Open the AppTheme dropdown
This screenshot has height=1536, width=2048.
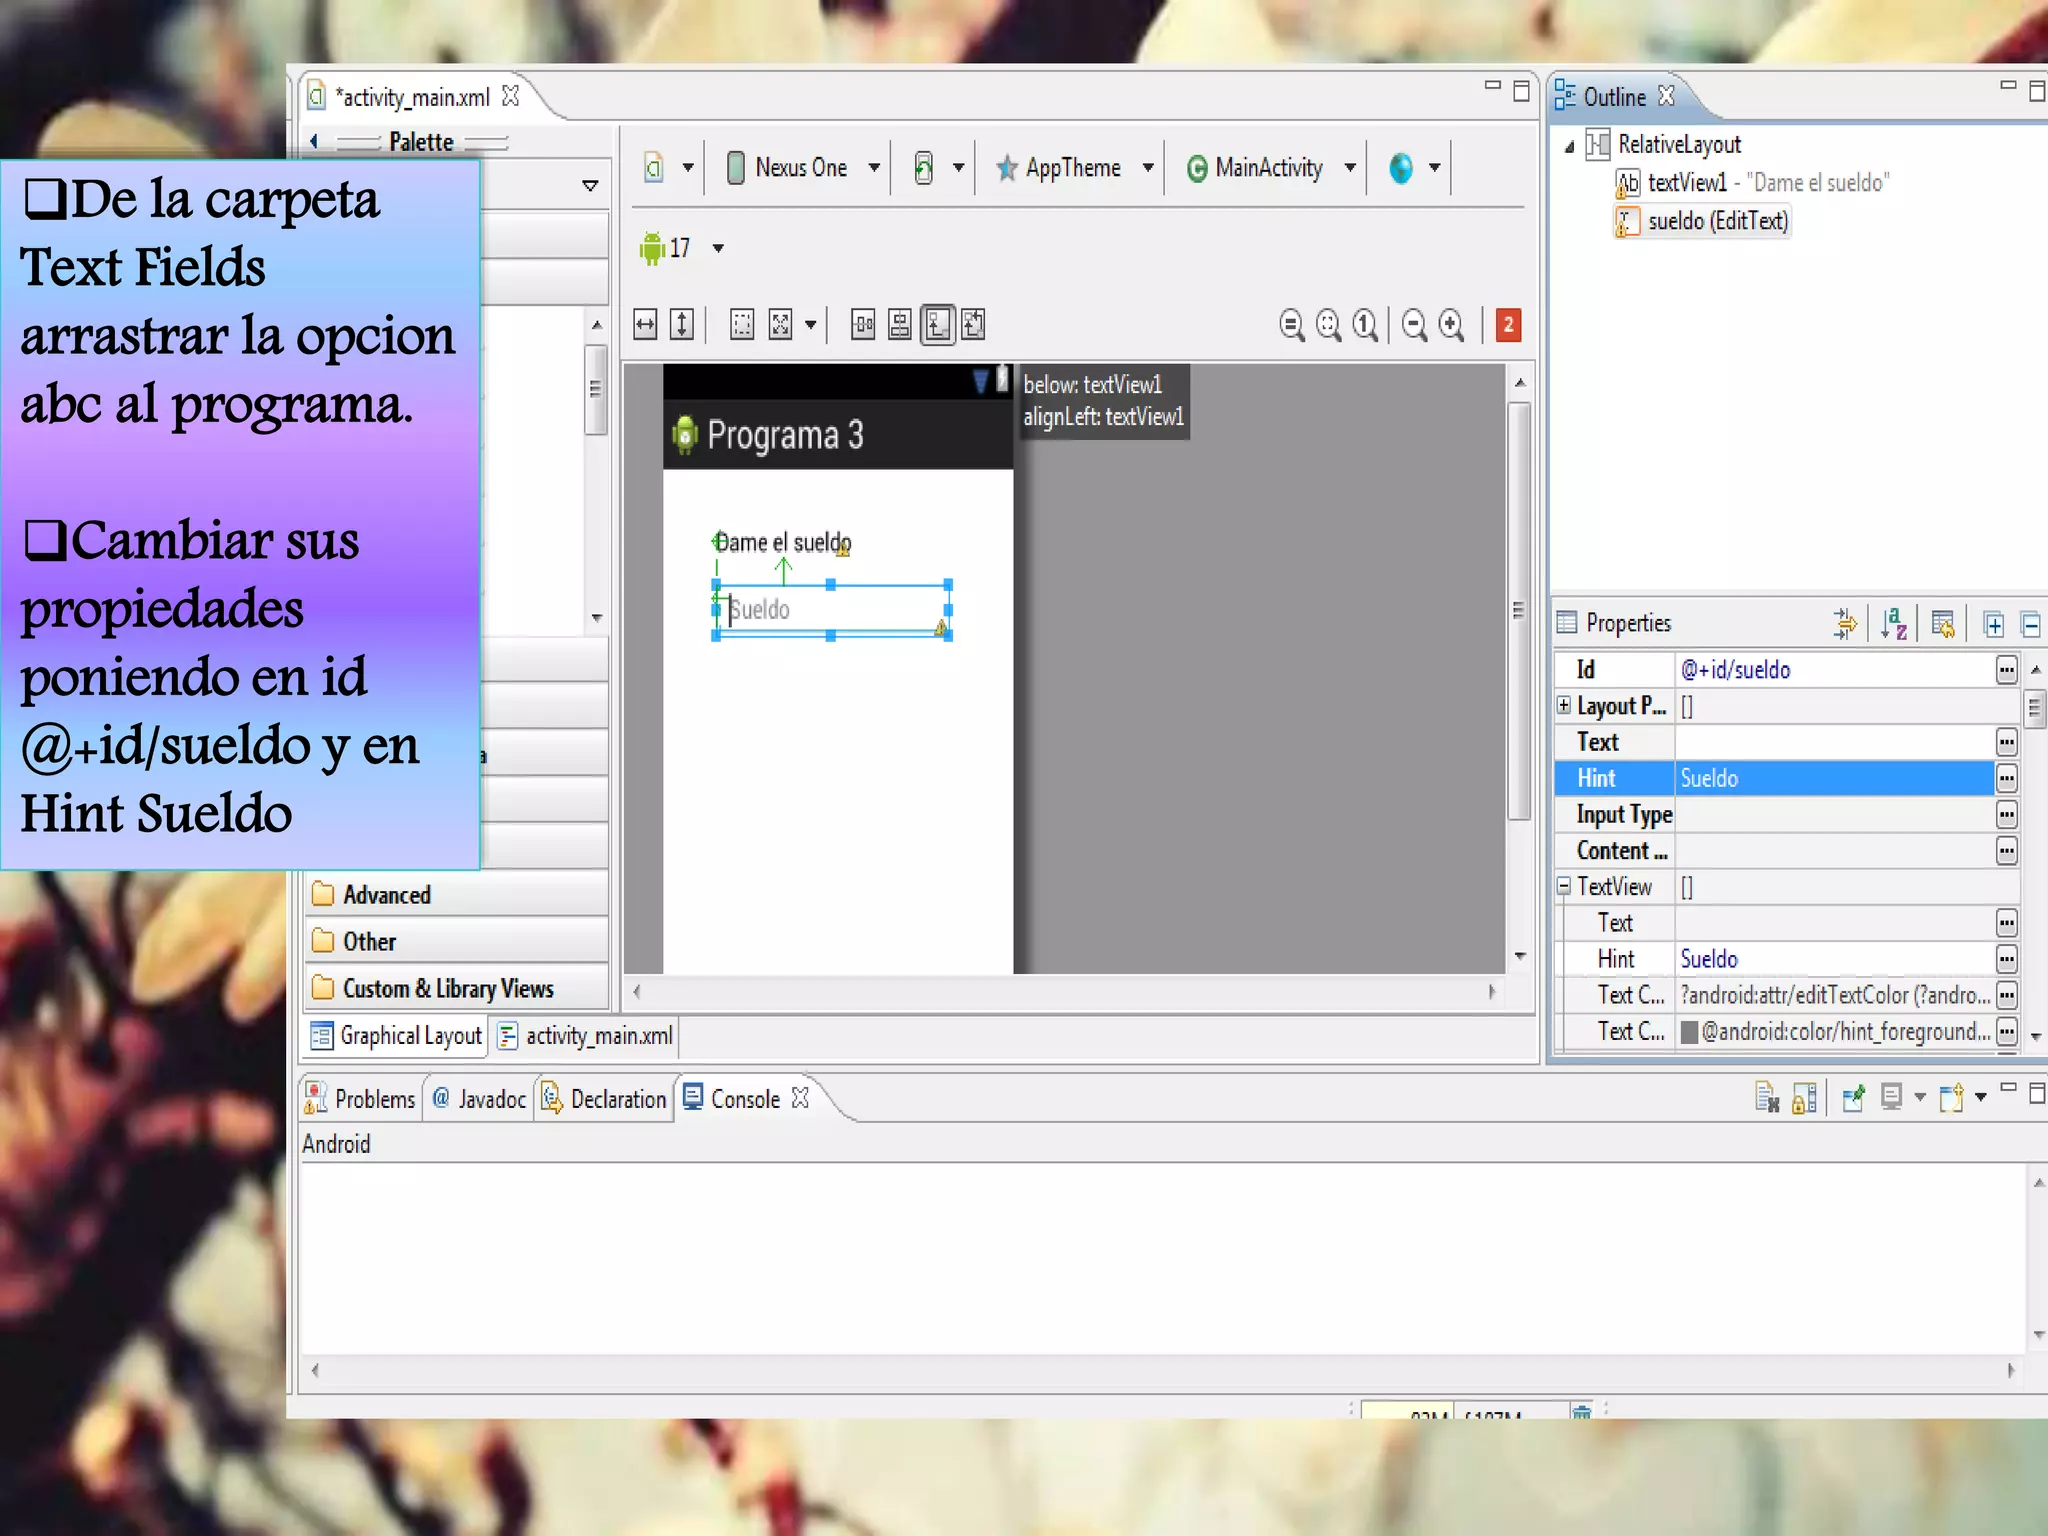click(1074, 168)
